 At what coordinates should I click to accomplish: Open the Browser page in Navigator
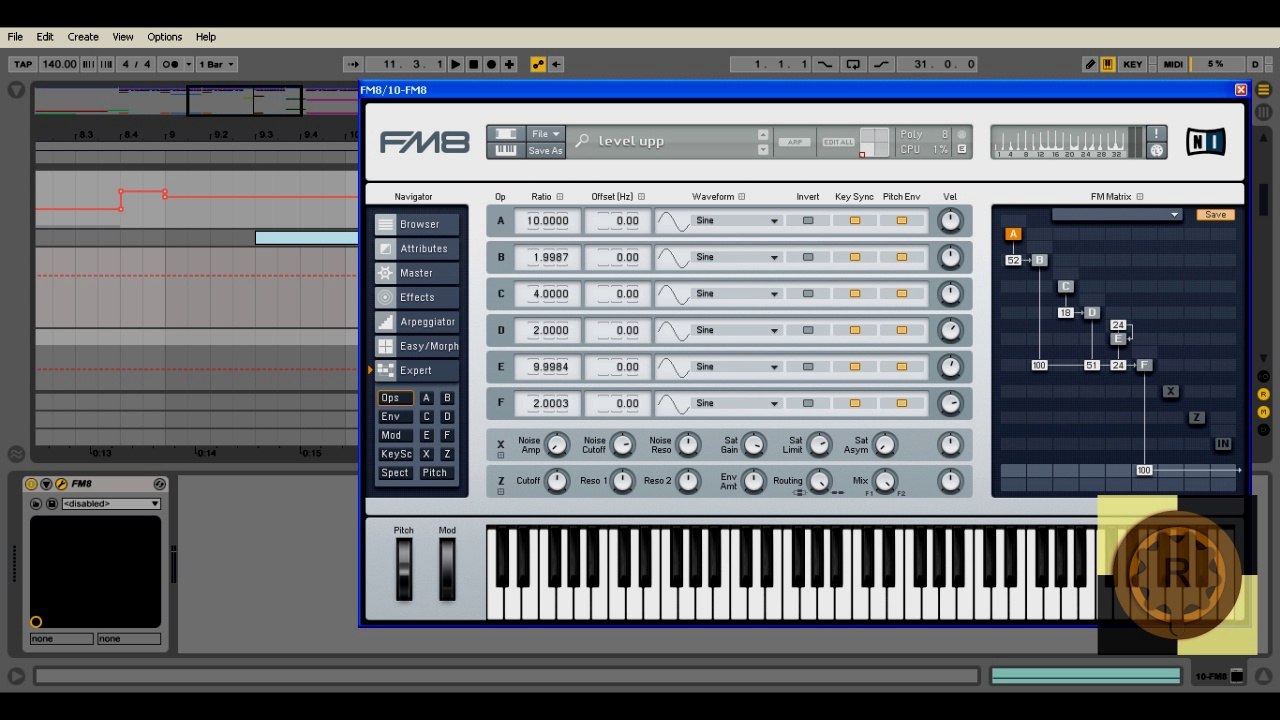click(417, 224)
